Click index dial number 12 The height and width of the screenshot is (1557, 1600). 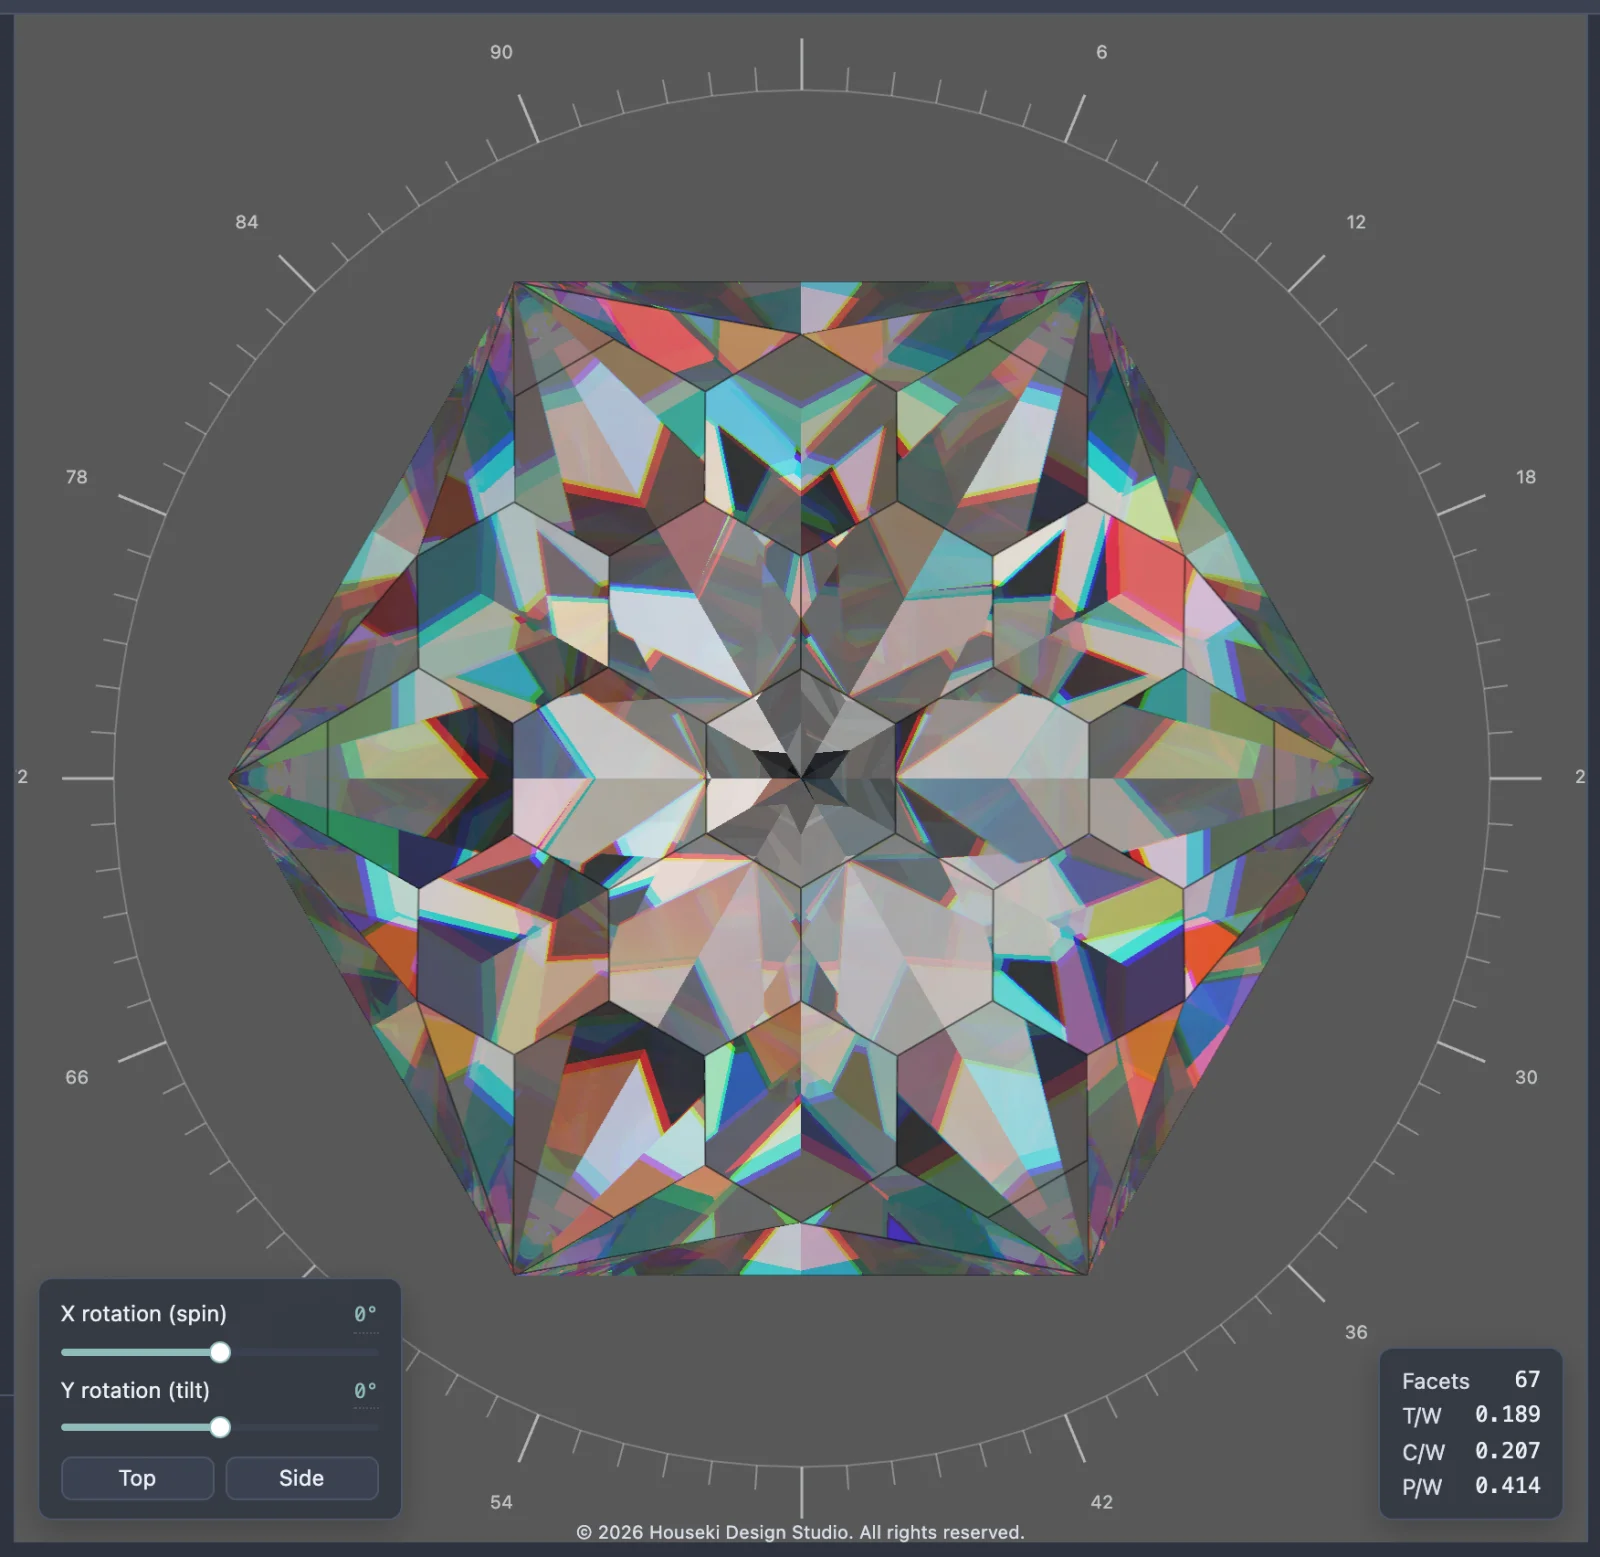coord(1356,222)
